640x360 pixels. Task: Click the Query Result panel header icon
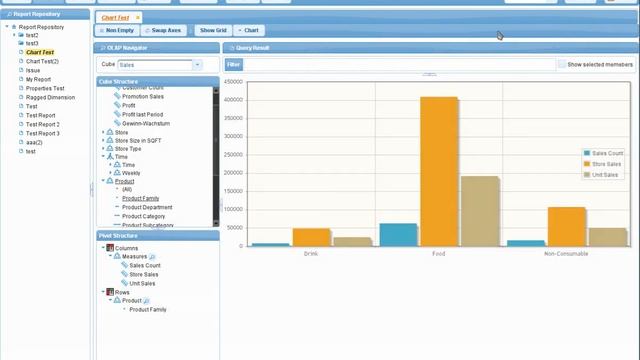(231, 48)
